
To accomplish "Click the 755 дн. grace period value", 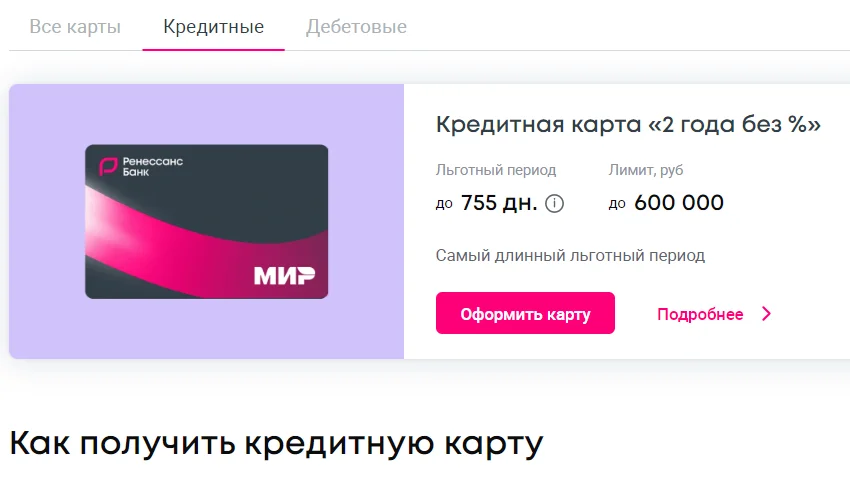I will click(x=498, y=203).
